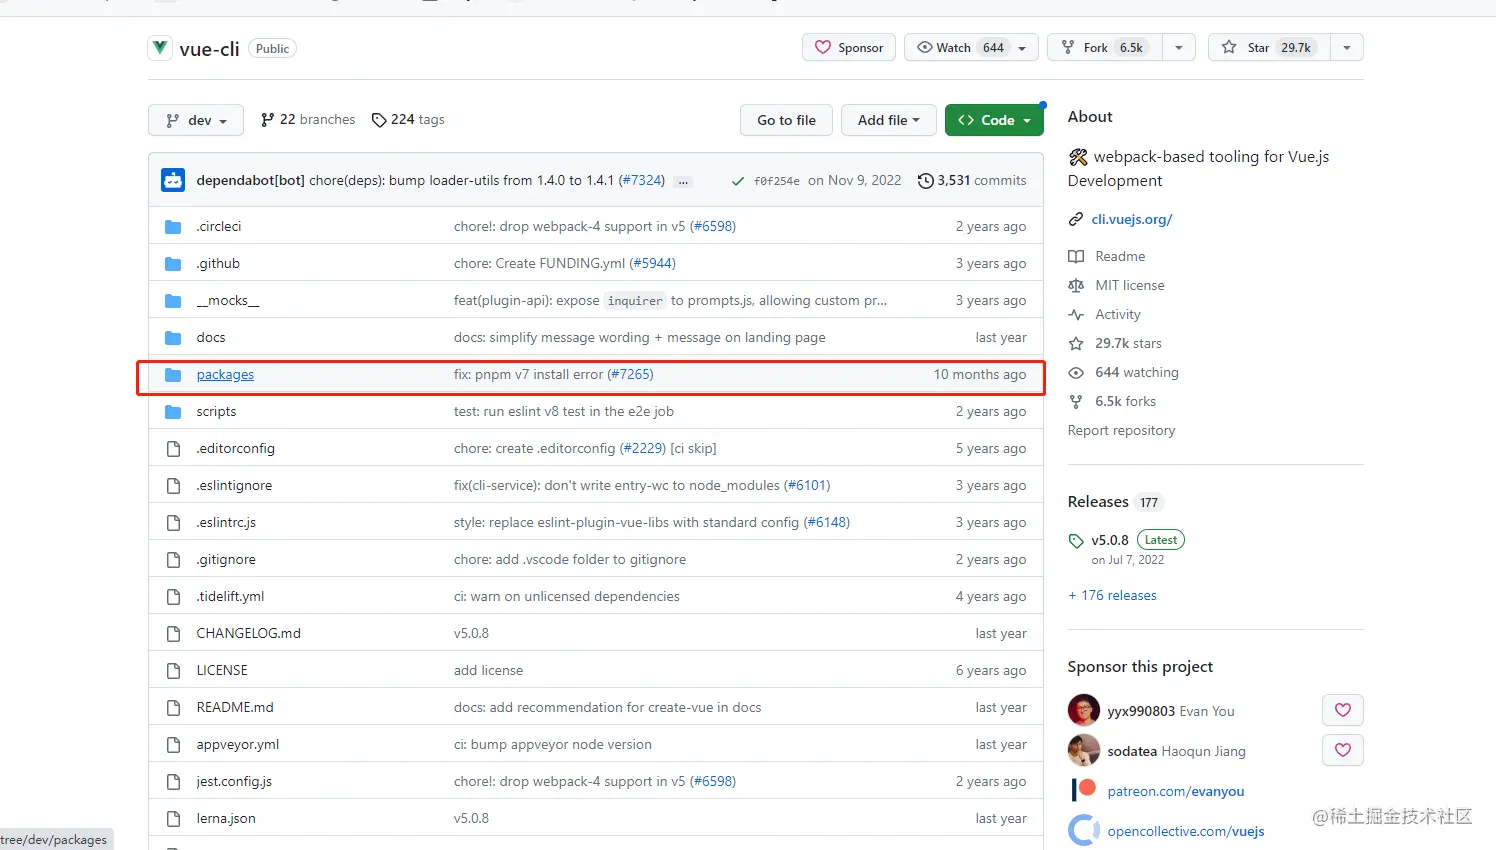Click the .github folder icon
The image size is (1496, 850).
tap(173, 264)
